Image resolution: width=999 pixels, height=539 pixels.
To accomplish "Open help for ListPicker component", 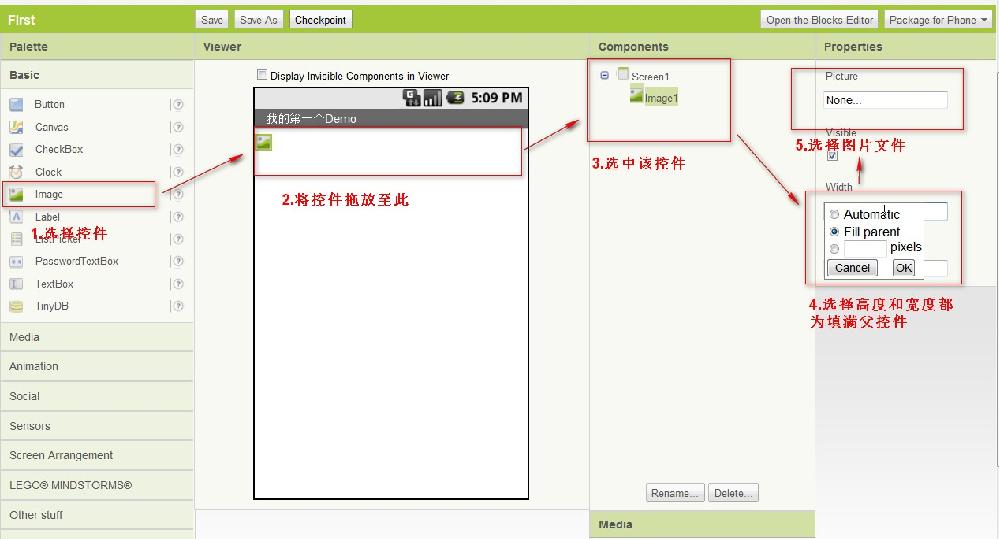I will (x=178, y=239).
